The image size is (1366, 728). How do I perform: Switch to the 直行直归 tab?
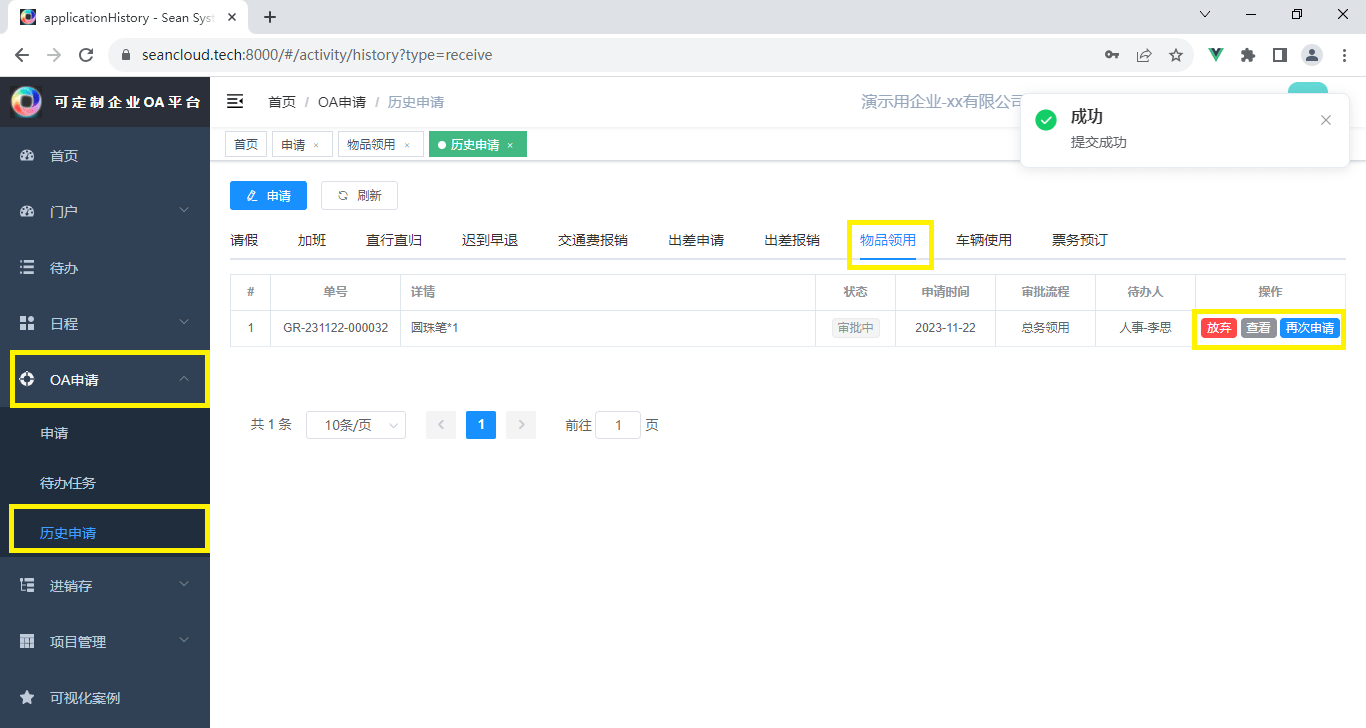pos(394,240)
